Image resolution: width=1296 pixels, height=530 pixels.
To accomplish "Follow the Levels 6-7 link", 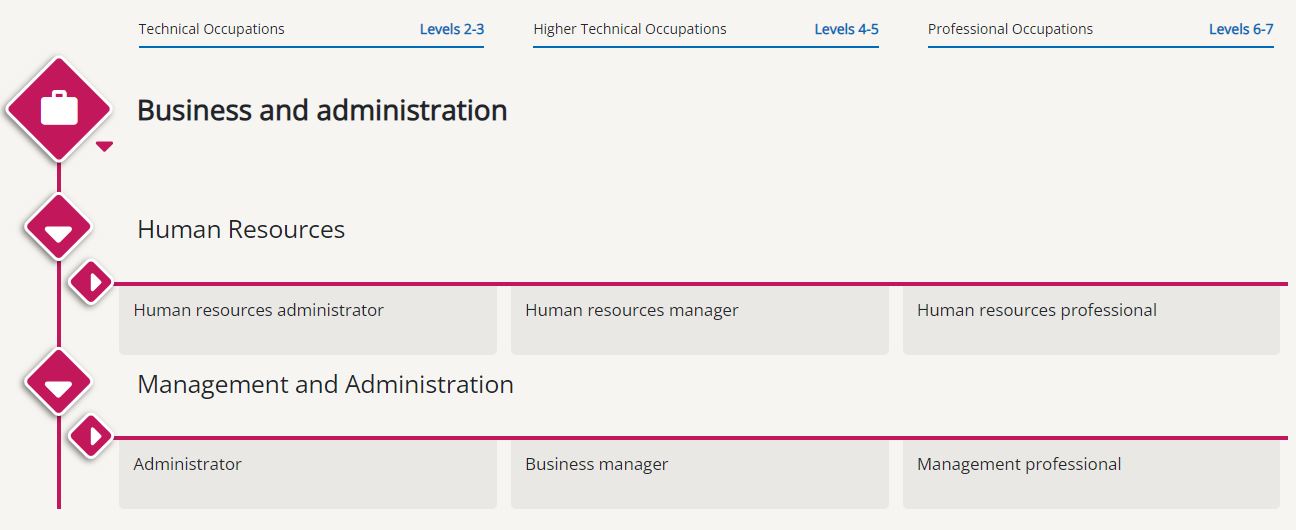I will click(x=1241, y=29).
